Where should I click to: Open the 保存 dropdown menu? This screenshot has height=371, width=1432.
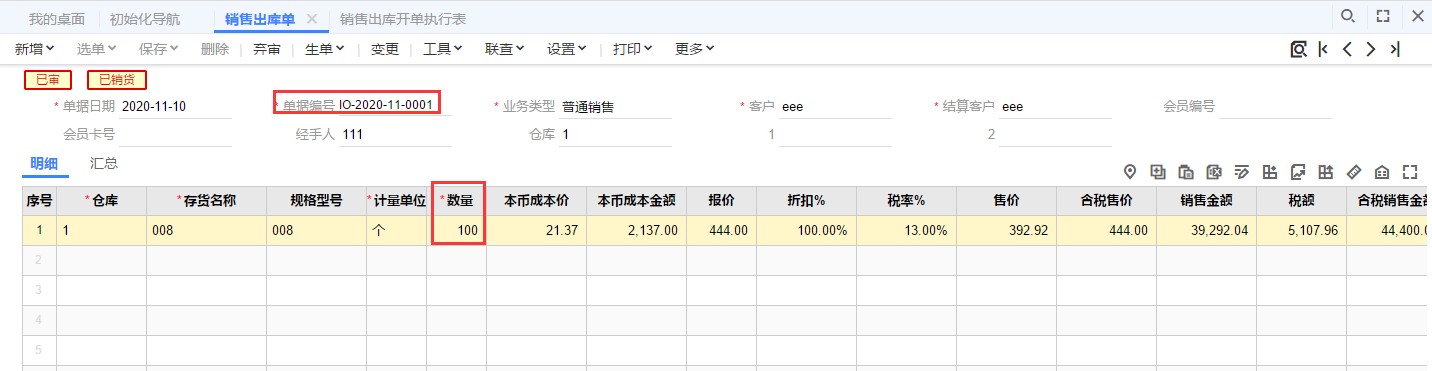coord(159,48)
